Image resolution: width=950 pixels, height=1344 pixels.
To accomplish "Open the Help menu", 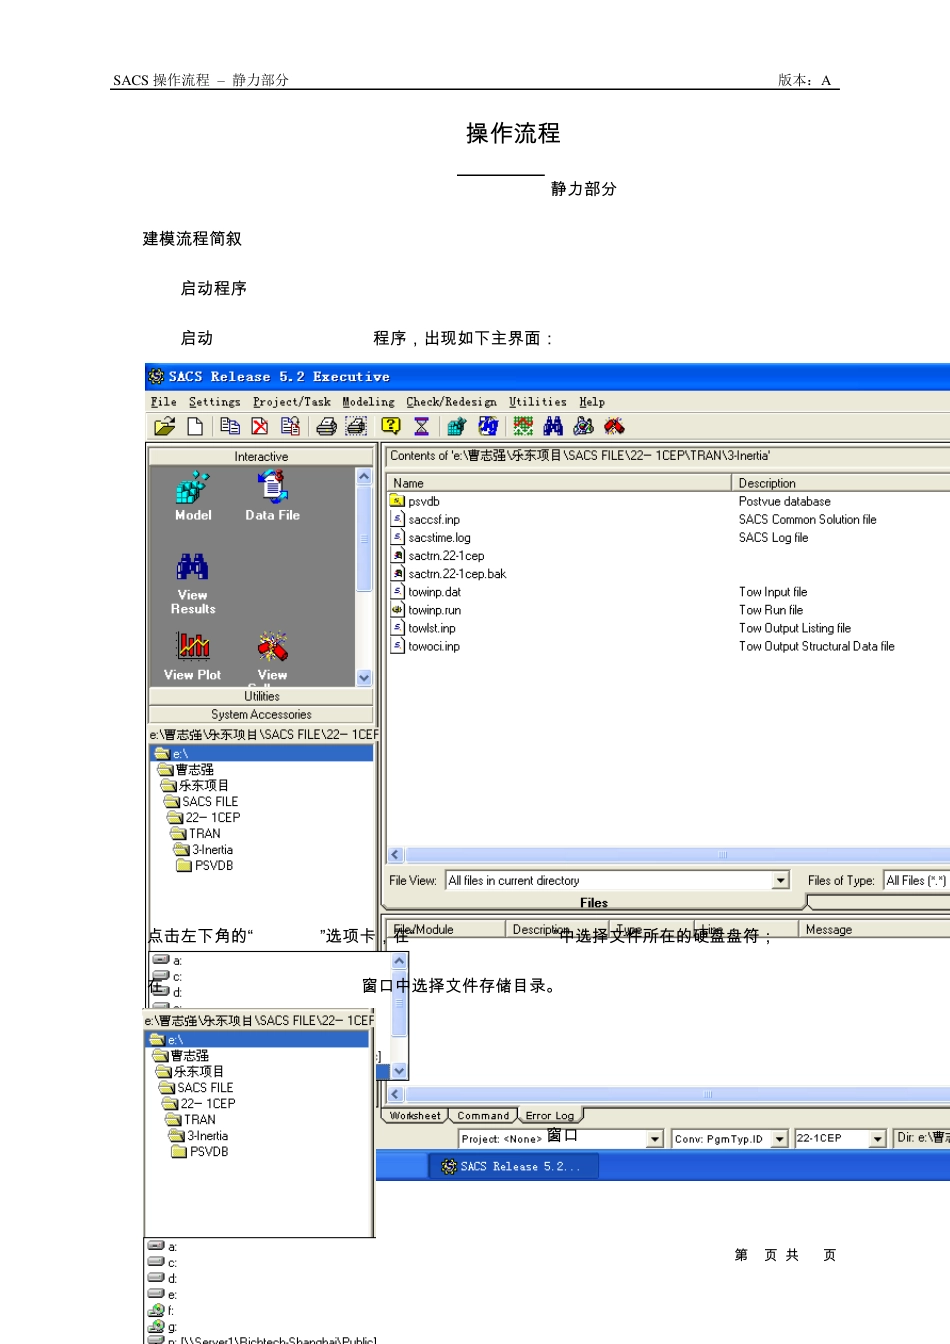I will pyautogui.click(x=592, y=402).
